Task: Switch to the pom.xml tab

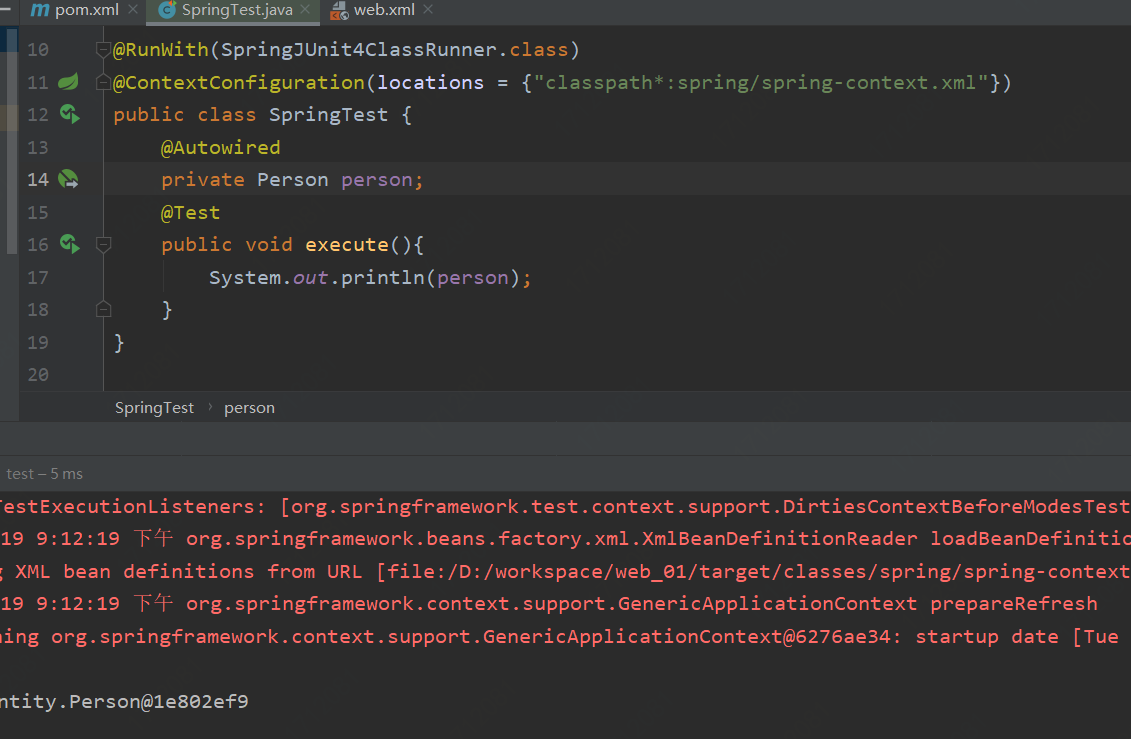Action: tap(86, 10)
